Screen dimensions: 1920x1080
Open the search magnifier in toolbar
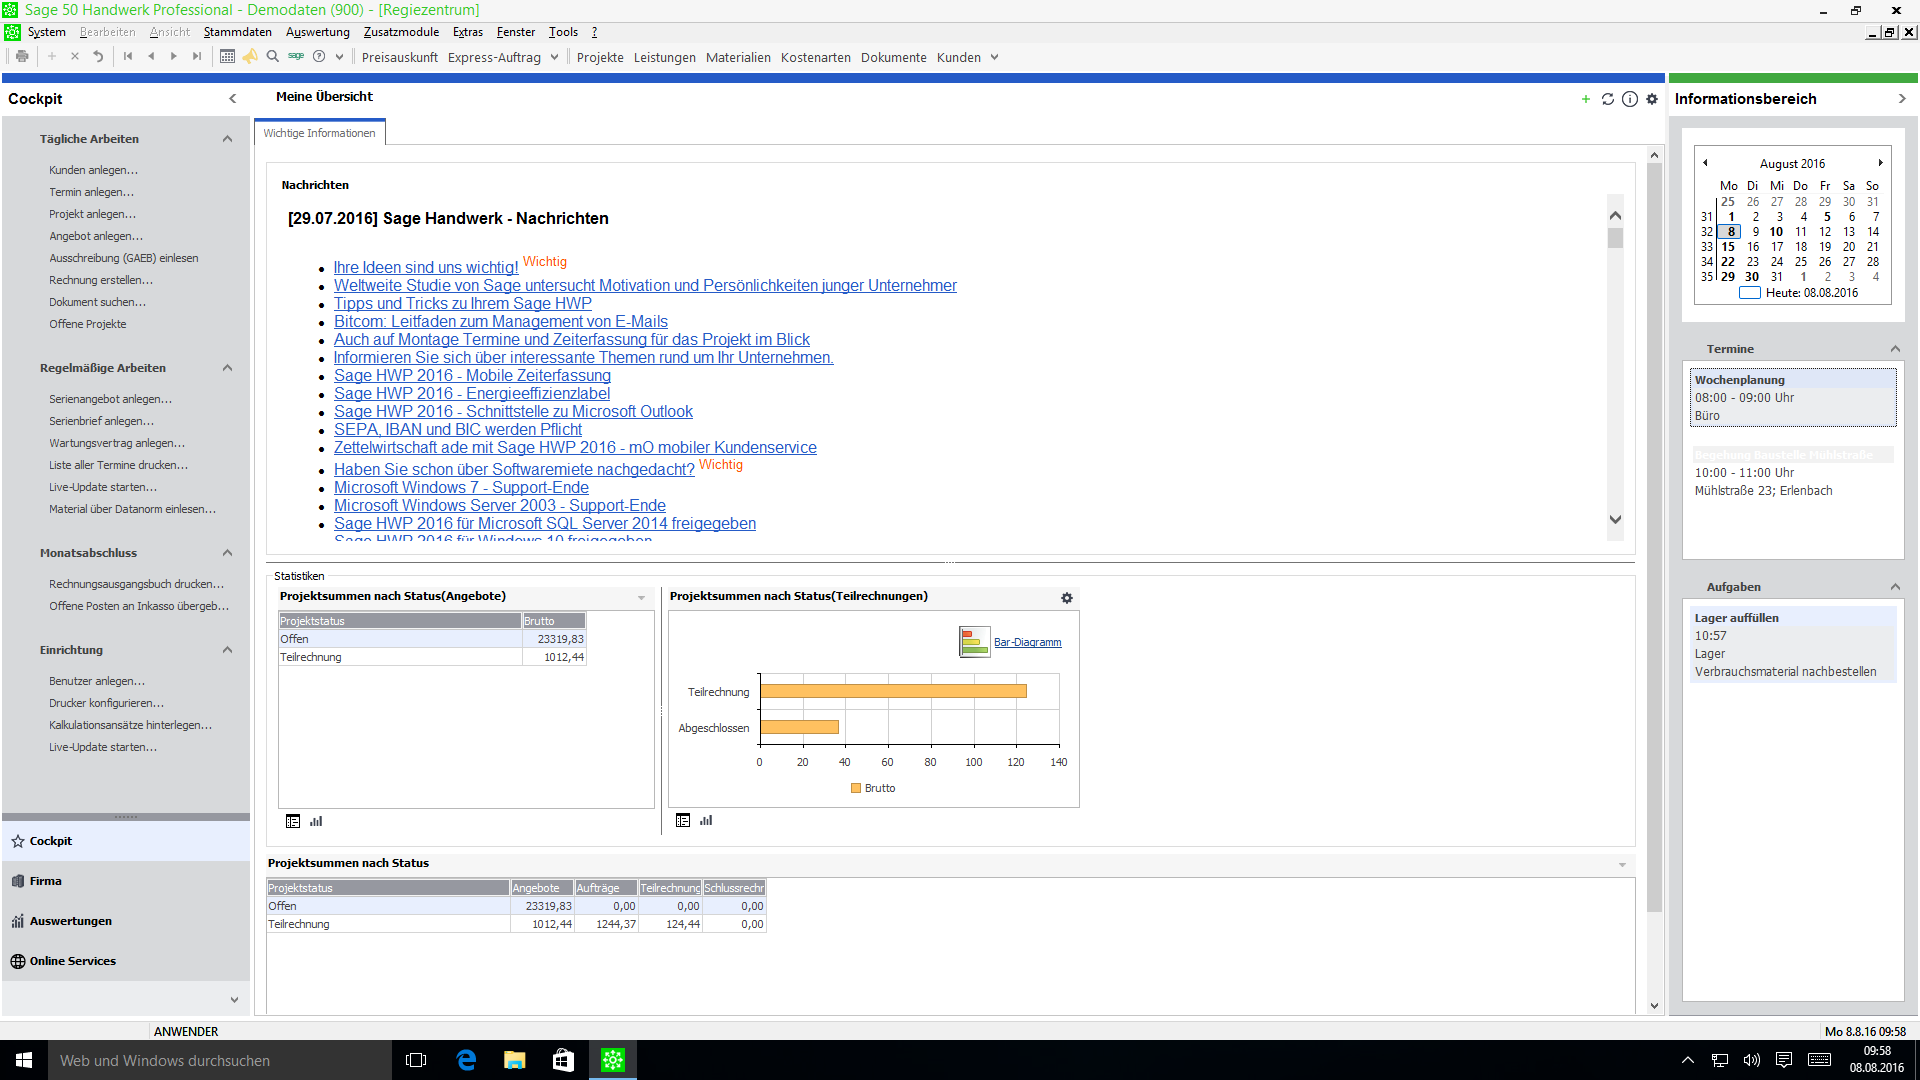[272, 57]
